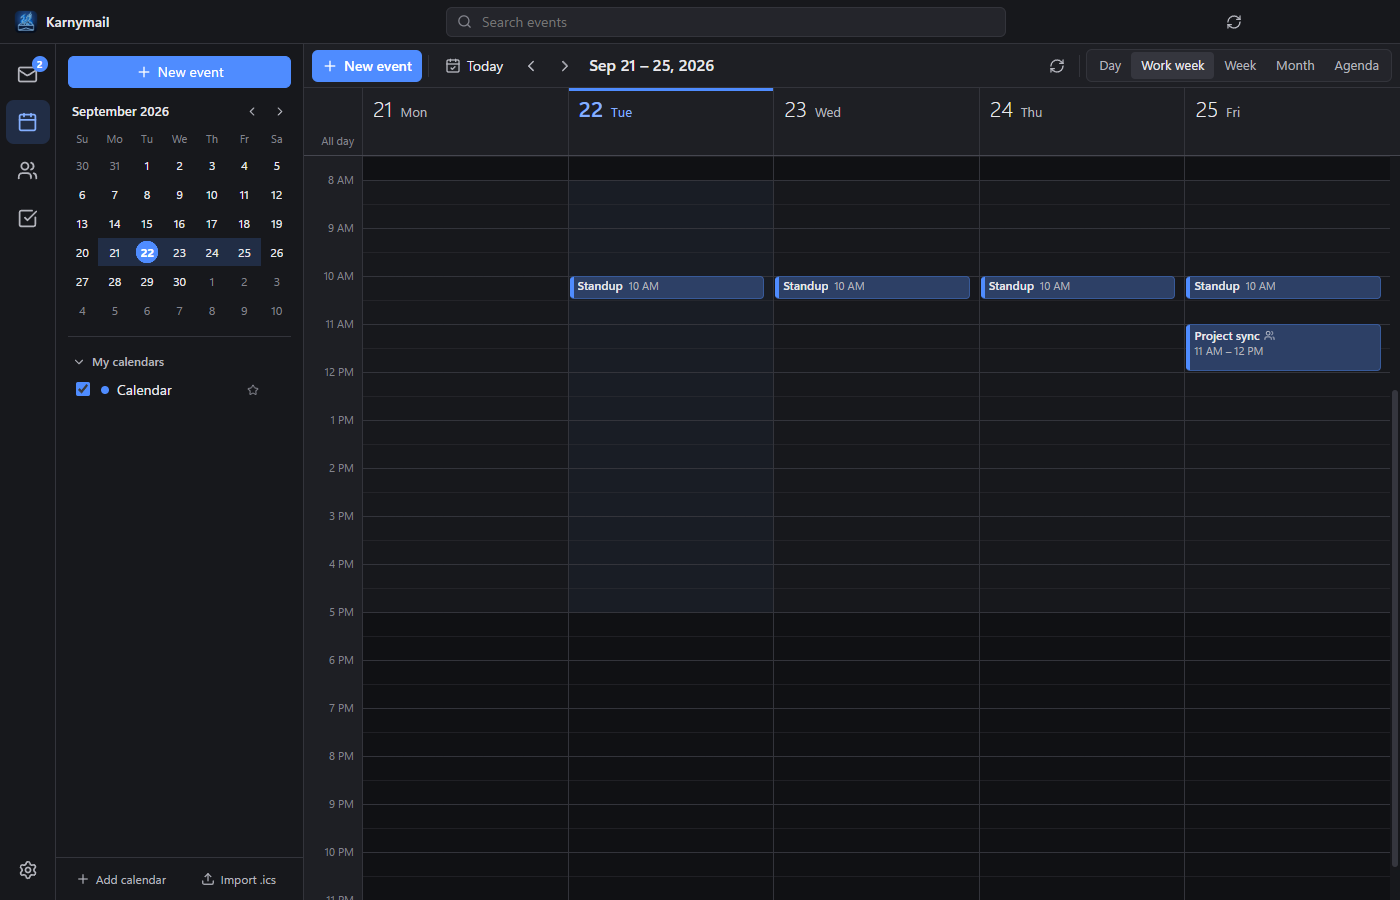Select September 29 in mini calendar
1400x900 pixels.
(147, 282)
